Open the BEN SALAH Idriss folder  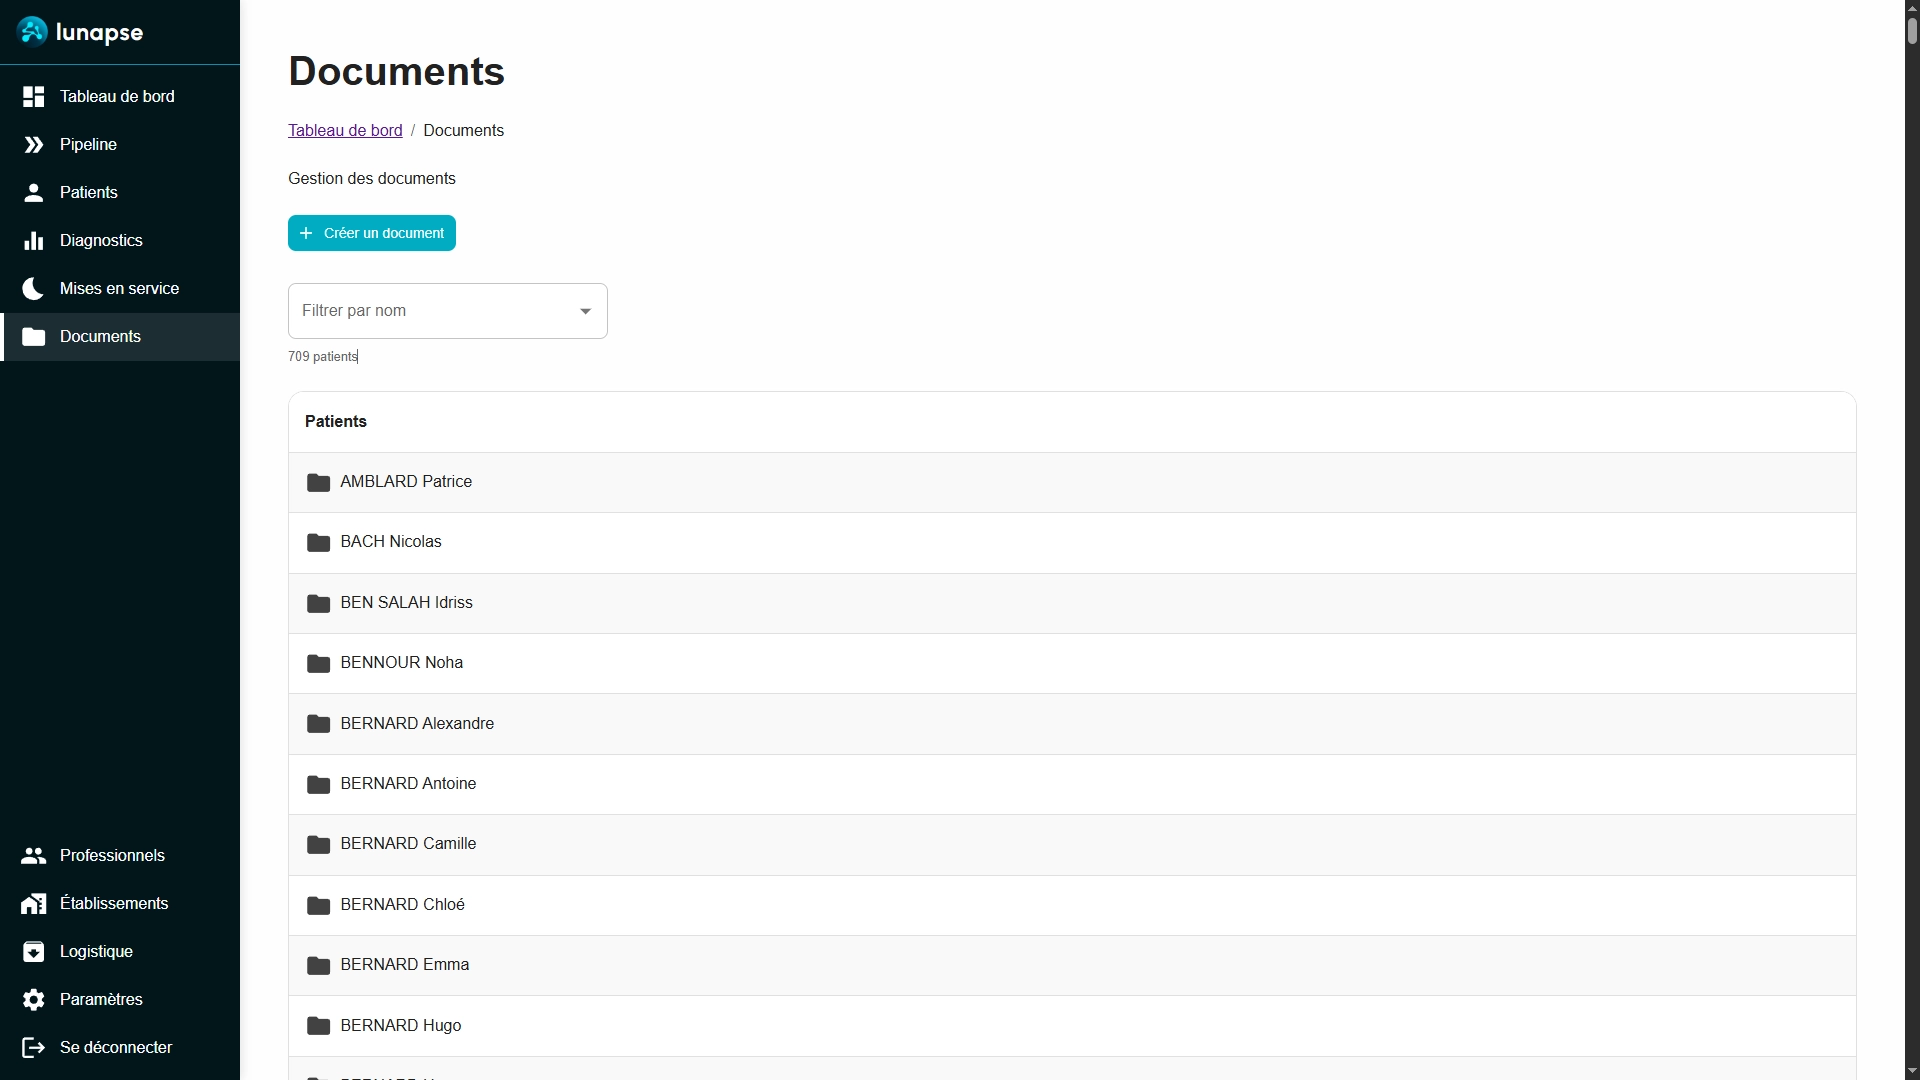(x=406, y=603)
